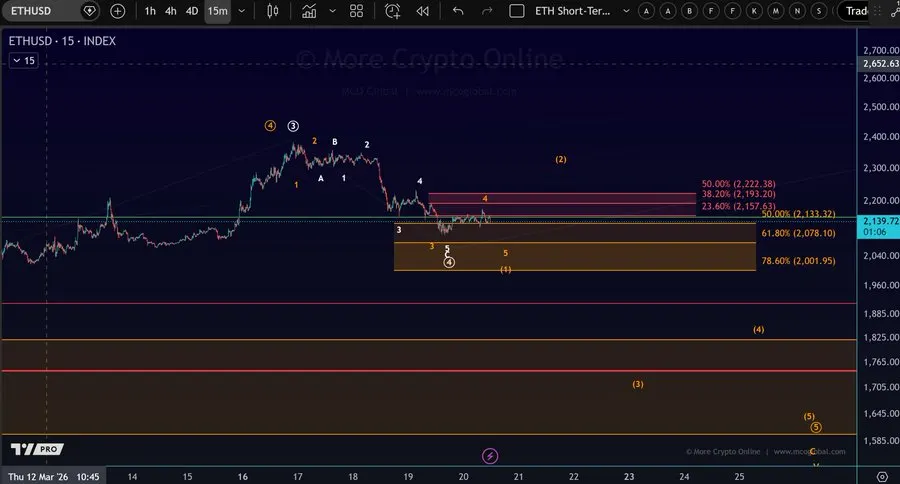Select the orange (4) wave label

(758, 330)
